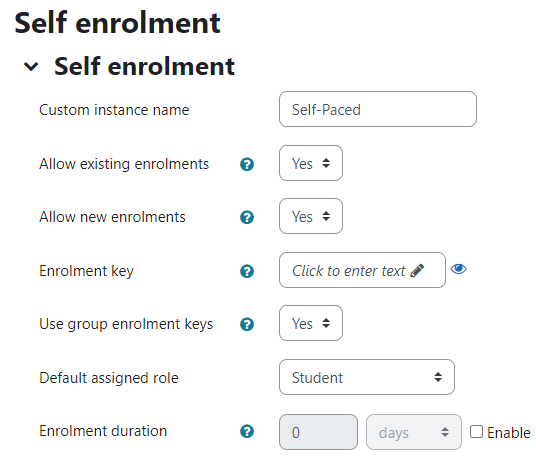Image resolution: width=536 pixels, height=460 pixels.
Task: Open help for Allow existing enrolments
Action: [x=247, y=164]
